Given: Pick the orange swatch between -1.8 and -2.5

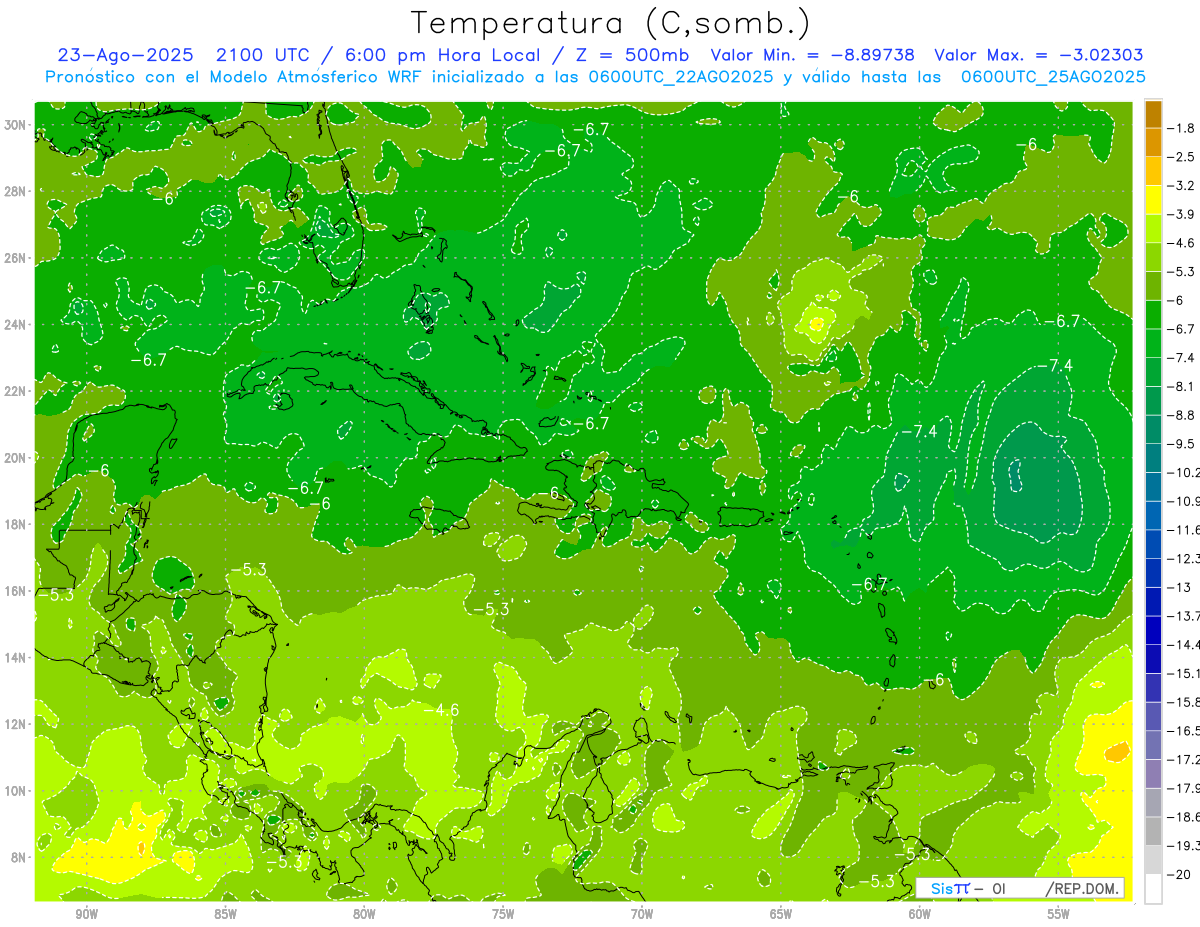Looking at the screenshot, I should click(1153, 143).
